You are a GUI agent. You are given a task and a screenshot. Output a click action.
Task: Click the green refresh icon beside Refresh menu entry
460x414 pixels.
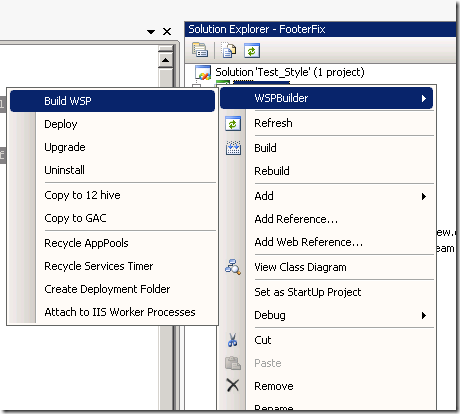coord(233,124)
